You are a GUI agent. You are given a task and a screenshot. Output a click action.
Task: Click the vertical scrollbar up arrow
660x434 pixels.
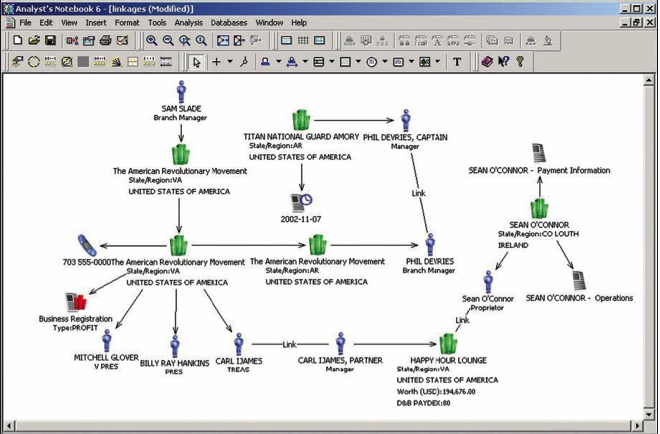point(649,80)
